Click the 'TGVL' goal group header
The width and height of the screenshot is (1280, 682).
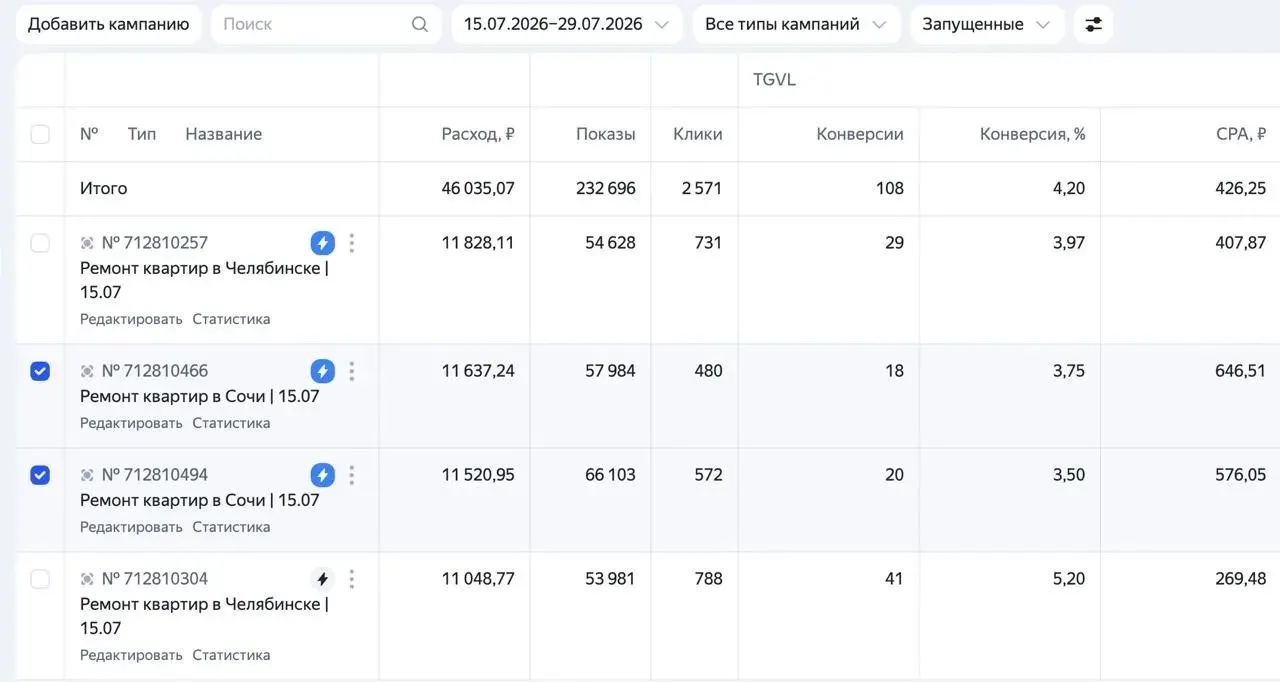(x=774, y=80)
